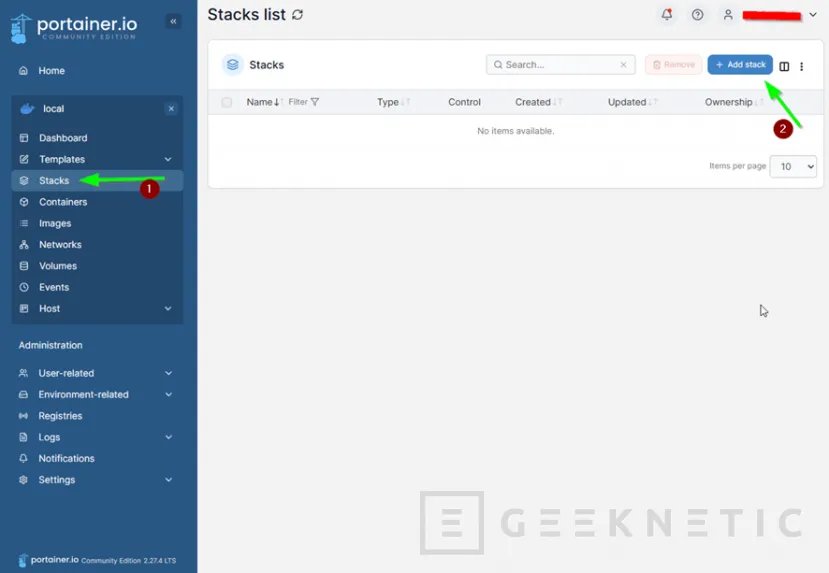Open the Items per page dropdown
This screenshot has height=573, width=829.
coord(793,167)
